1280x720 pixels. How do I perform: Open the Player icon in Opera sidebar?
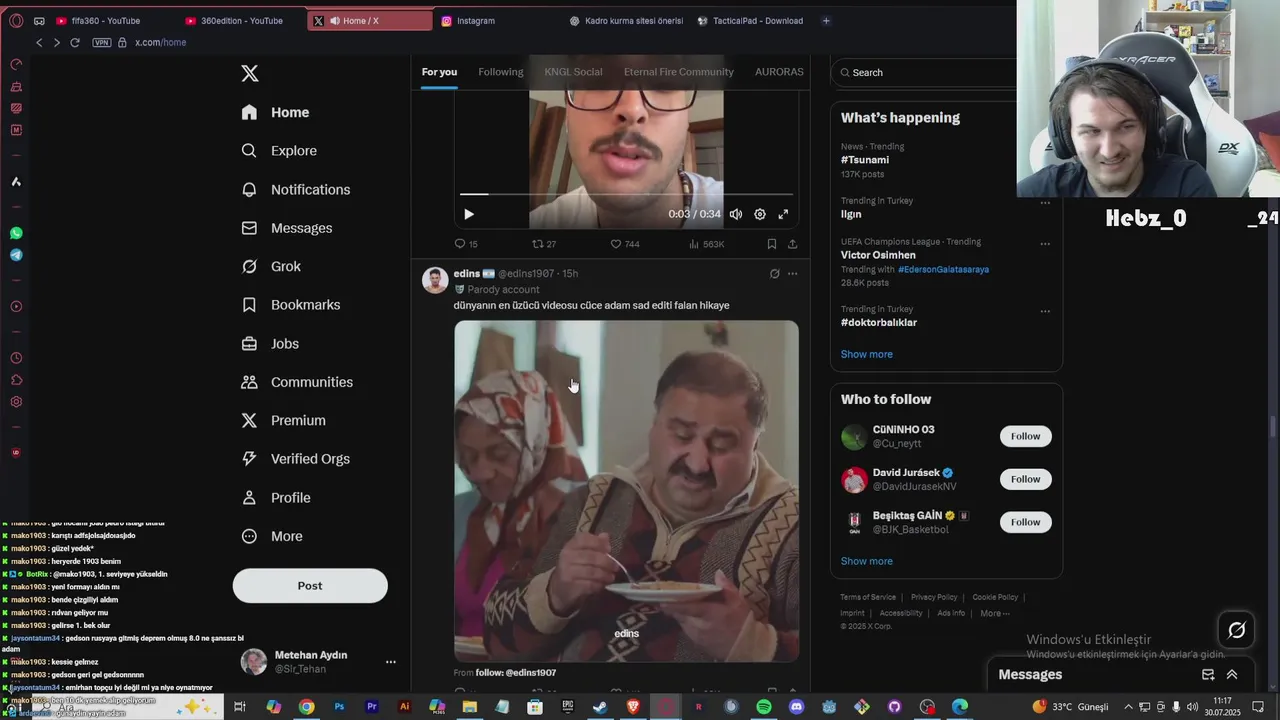16,307
